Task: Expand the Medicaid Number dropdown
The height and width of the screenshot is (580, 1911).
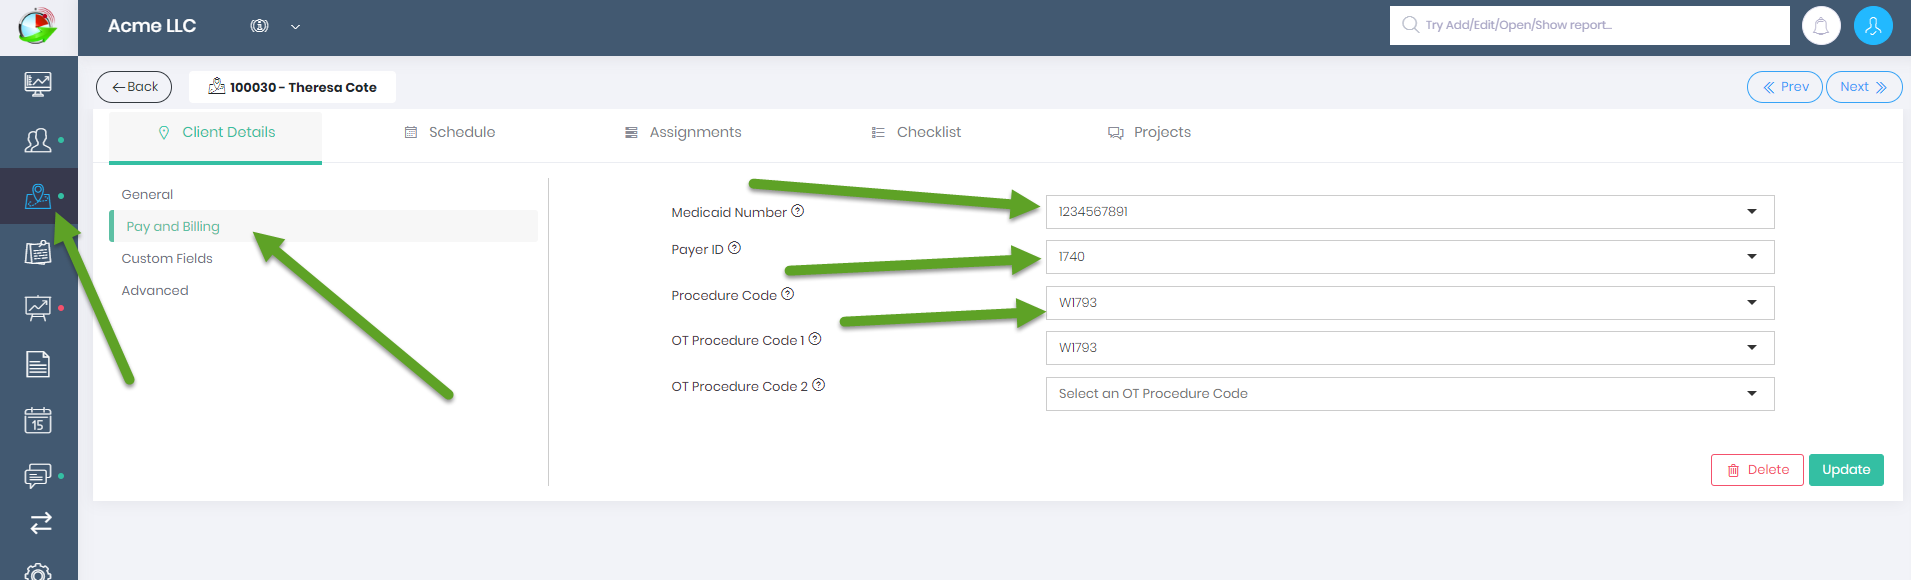Action: pyautogui.click(x=1410, y=212)
